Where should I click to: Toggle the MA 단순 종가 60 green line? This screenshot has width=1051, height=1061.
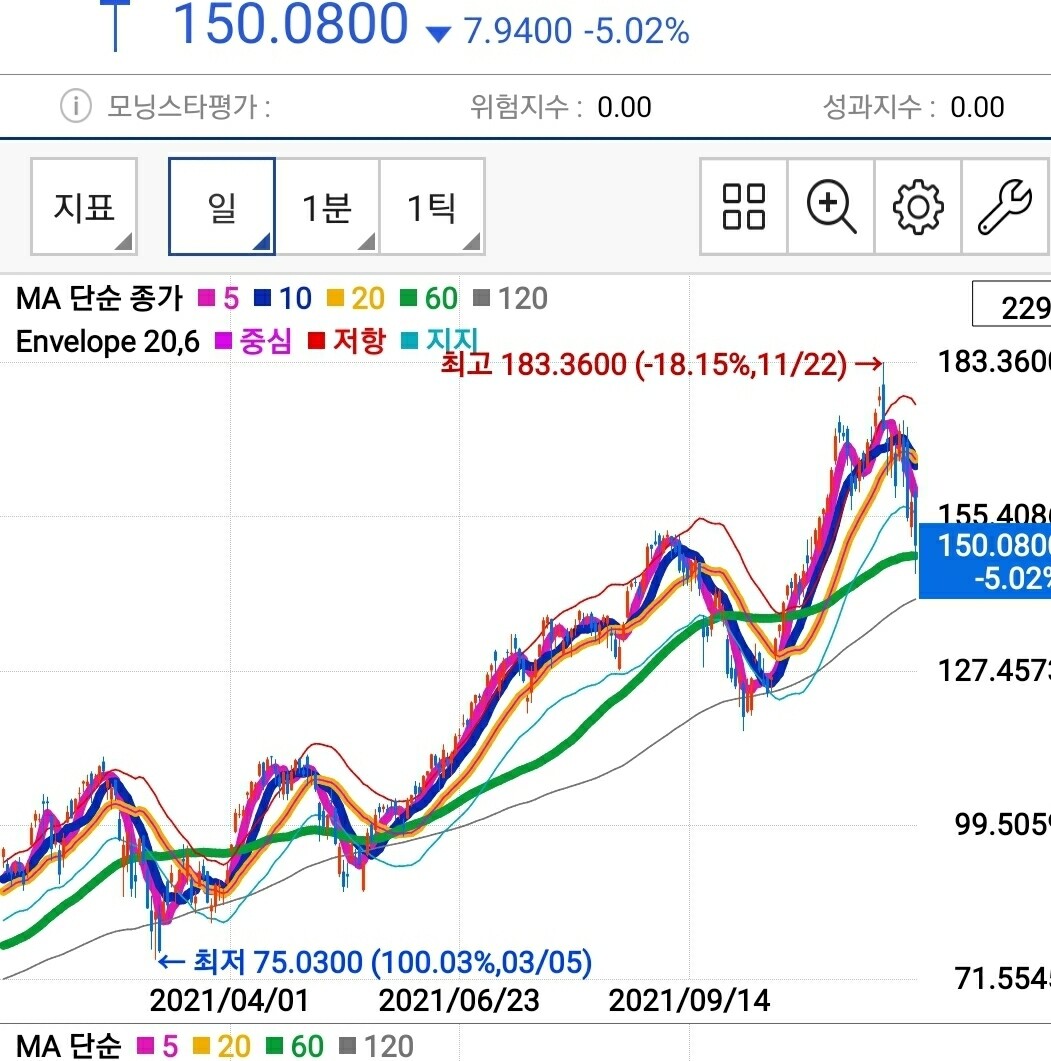click(x=429, y=298)
